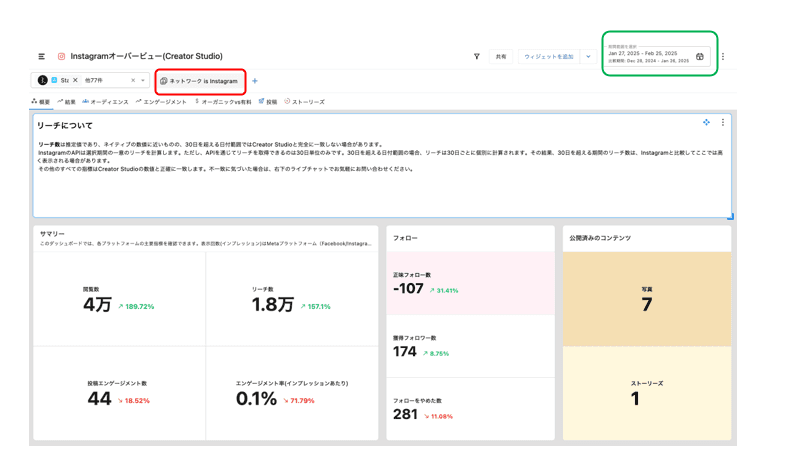The height and width of the screenshot is (474, 793).
Task: Expand the account selector dropdown arrow
Action: tap(143, 81)
